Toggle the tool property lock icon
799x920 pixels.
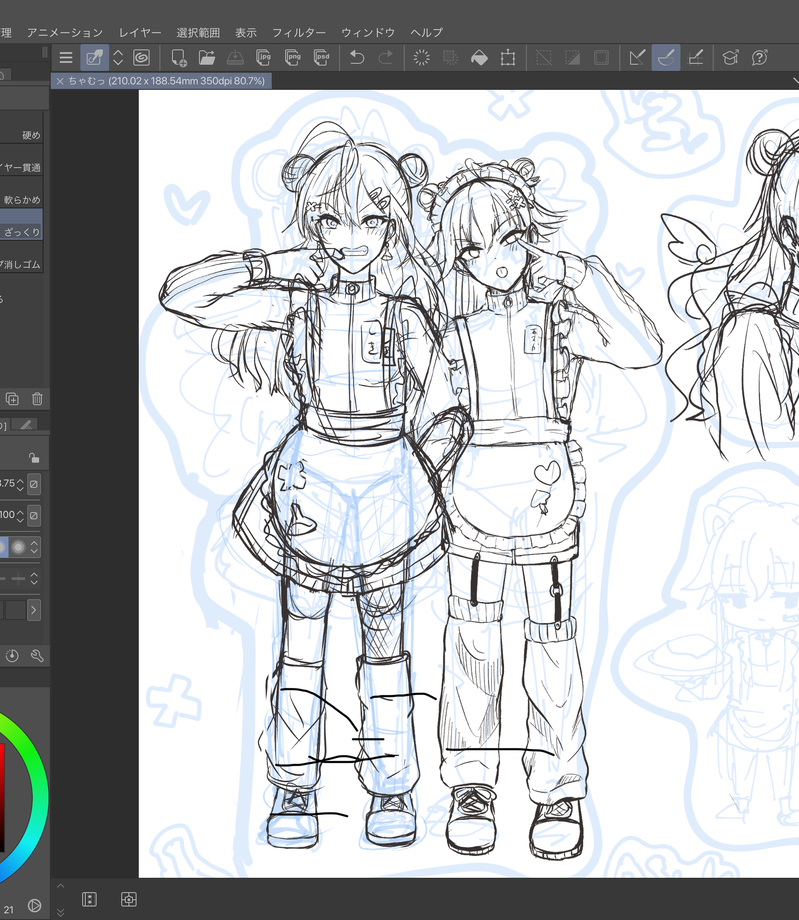tap(34, 457)
